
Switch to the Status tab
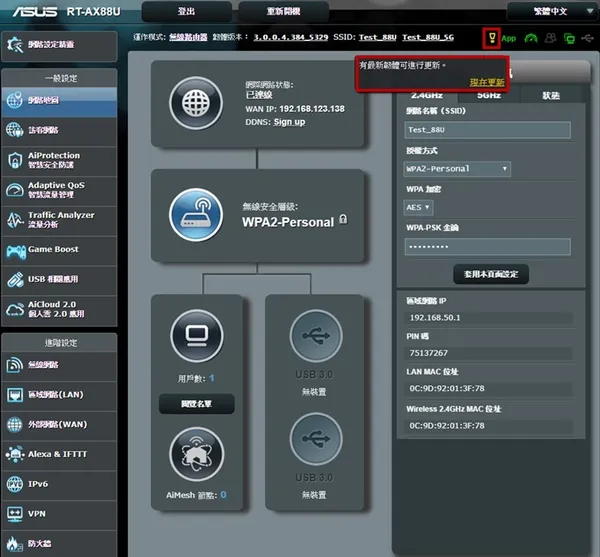[x=551, y=95]
